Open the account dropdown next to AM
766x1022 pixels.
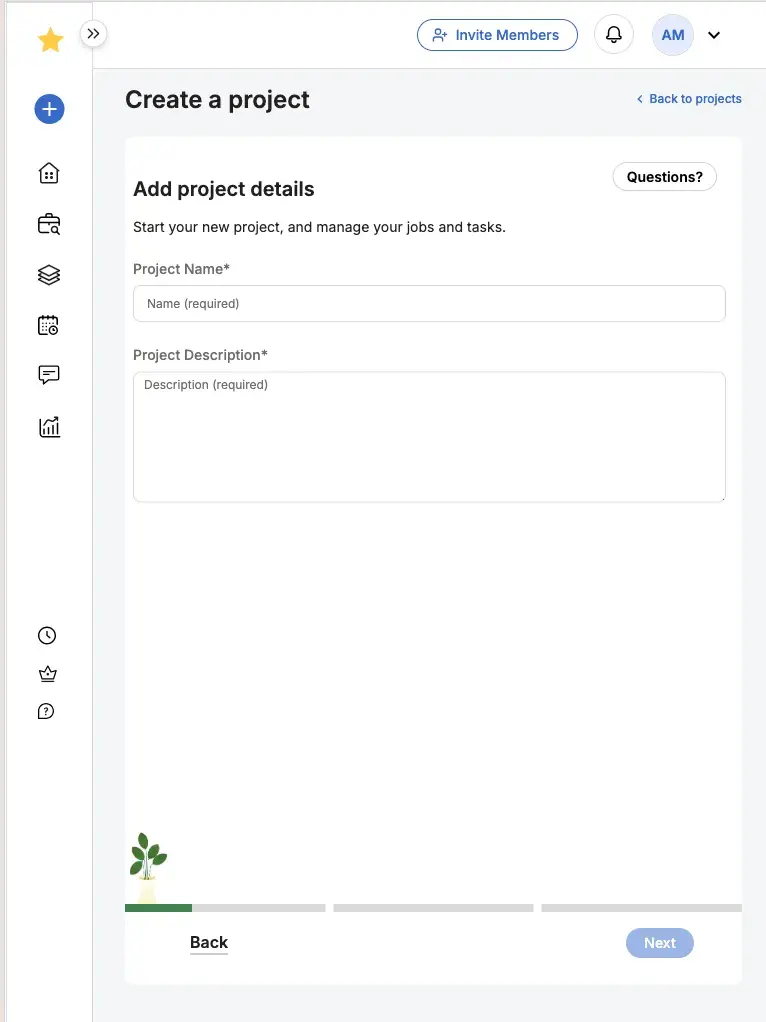coord(714,35)
